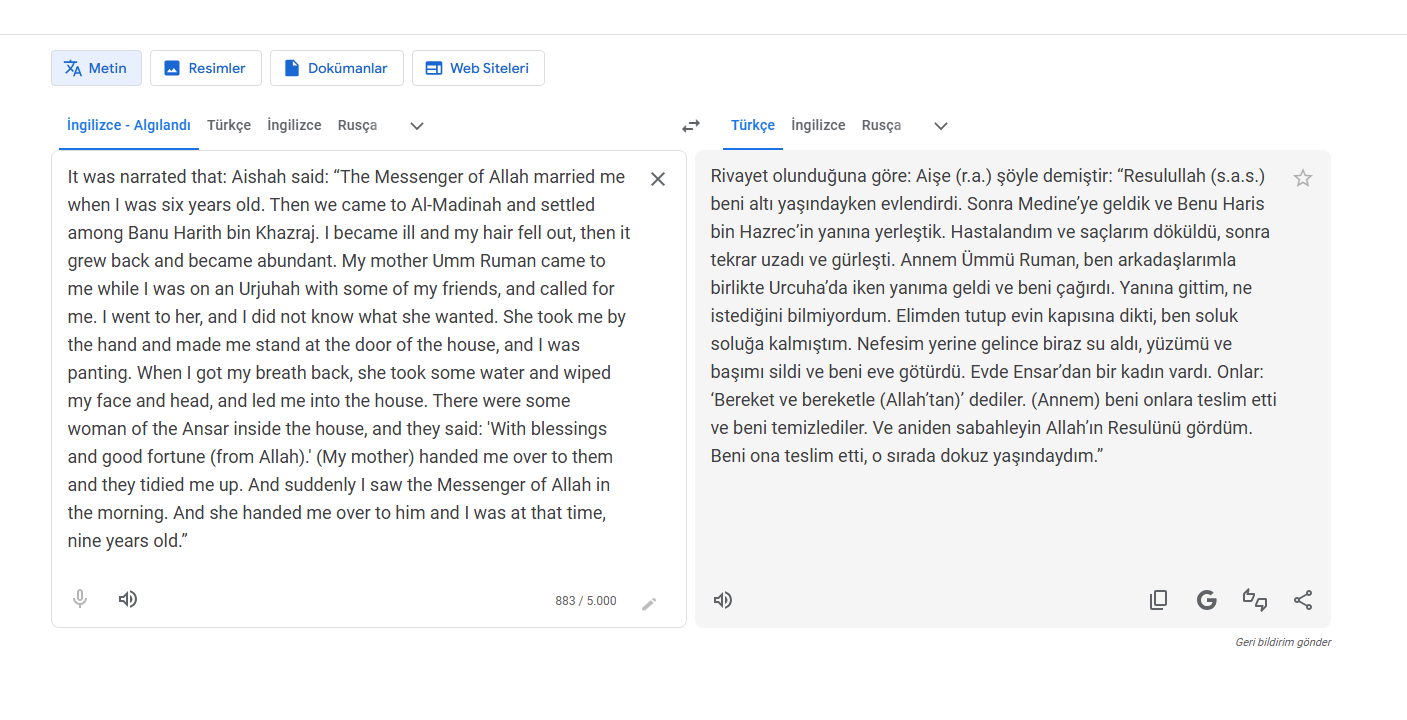Save translation with the star icon

(1302, 178)
